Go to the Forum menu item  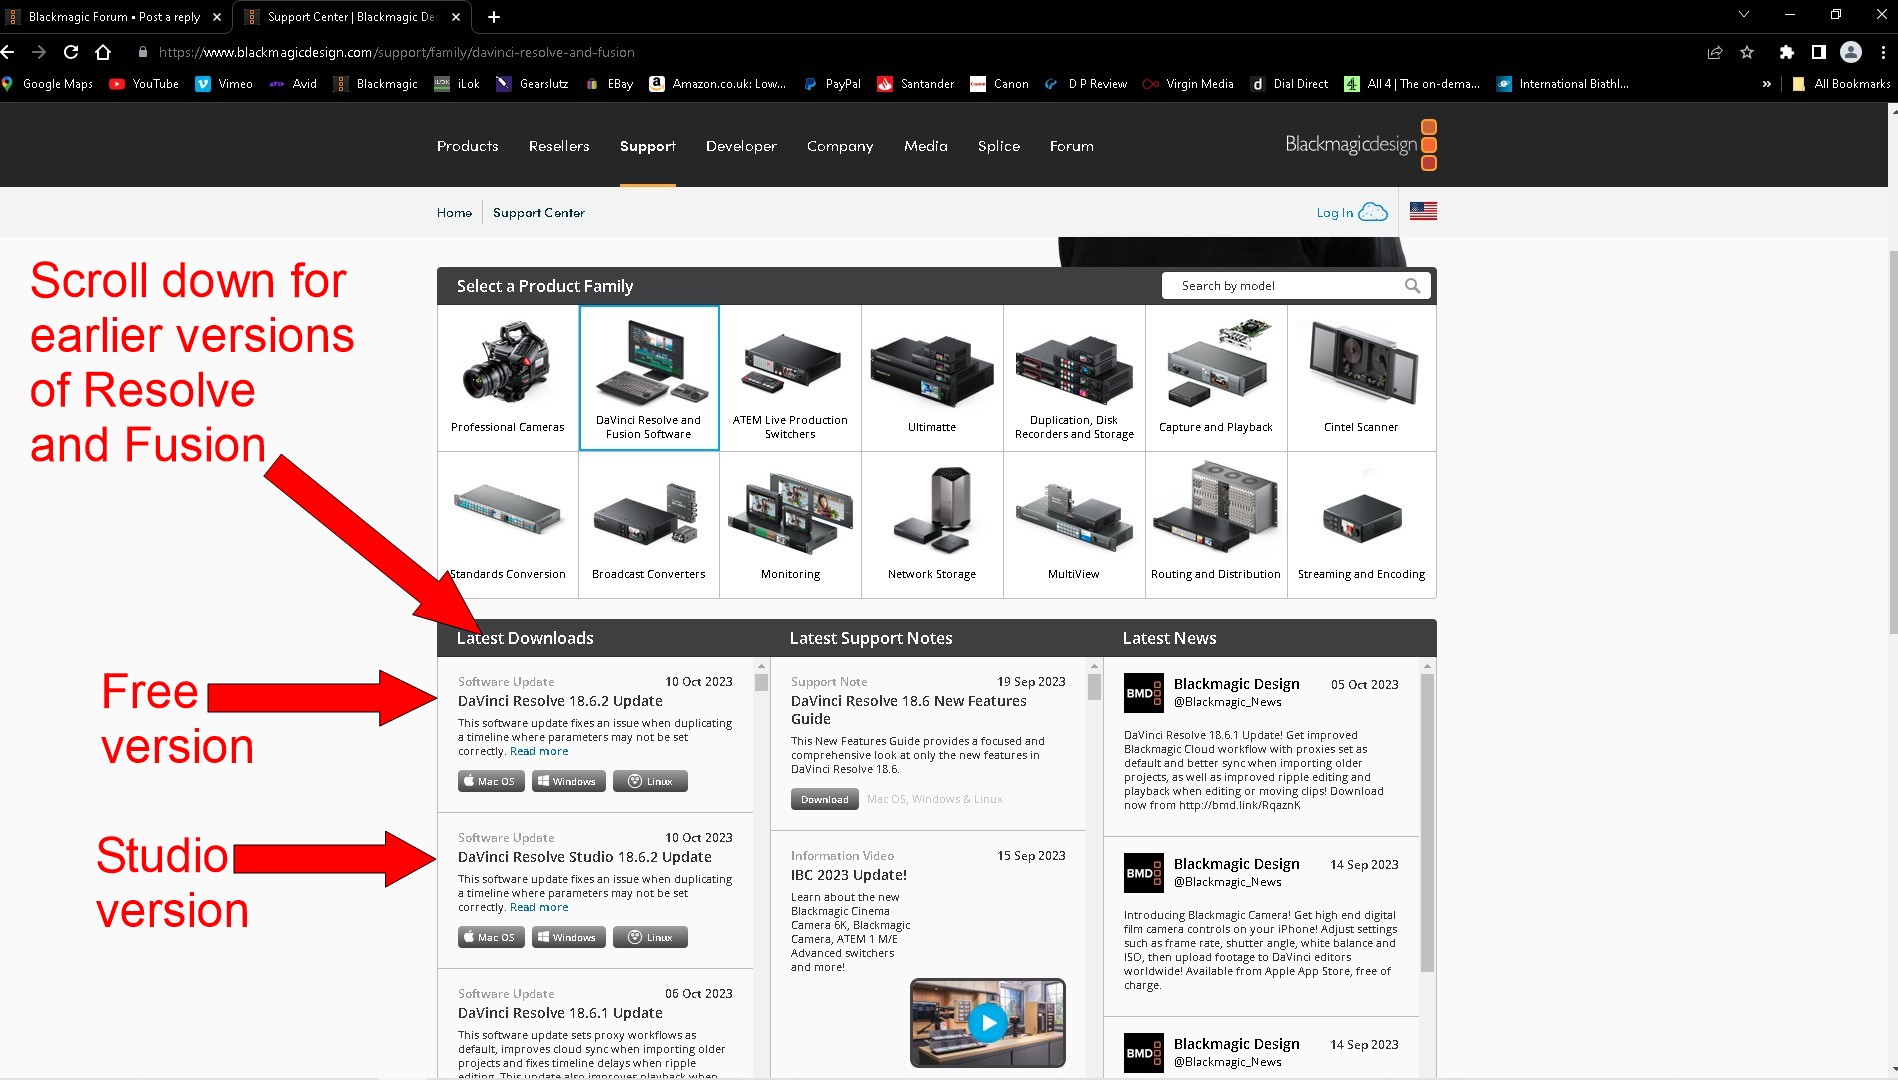click(1072, 146)
